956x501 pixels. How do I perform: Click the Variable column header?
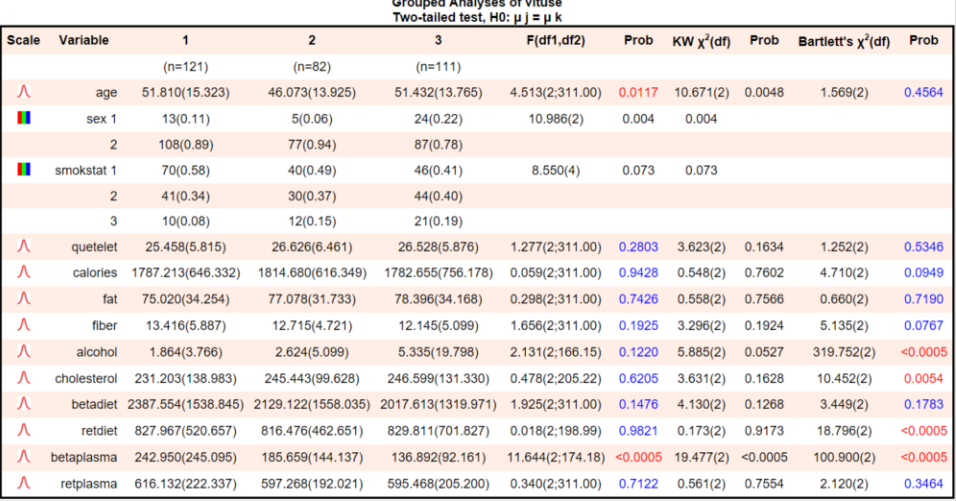click(x=84, y=41)
